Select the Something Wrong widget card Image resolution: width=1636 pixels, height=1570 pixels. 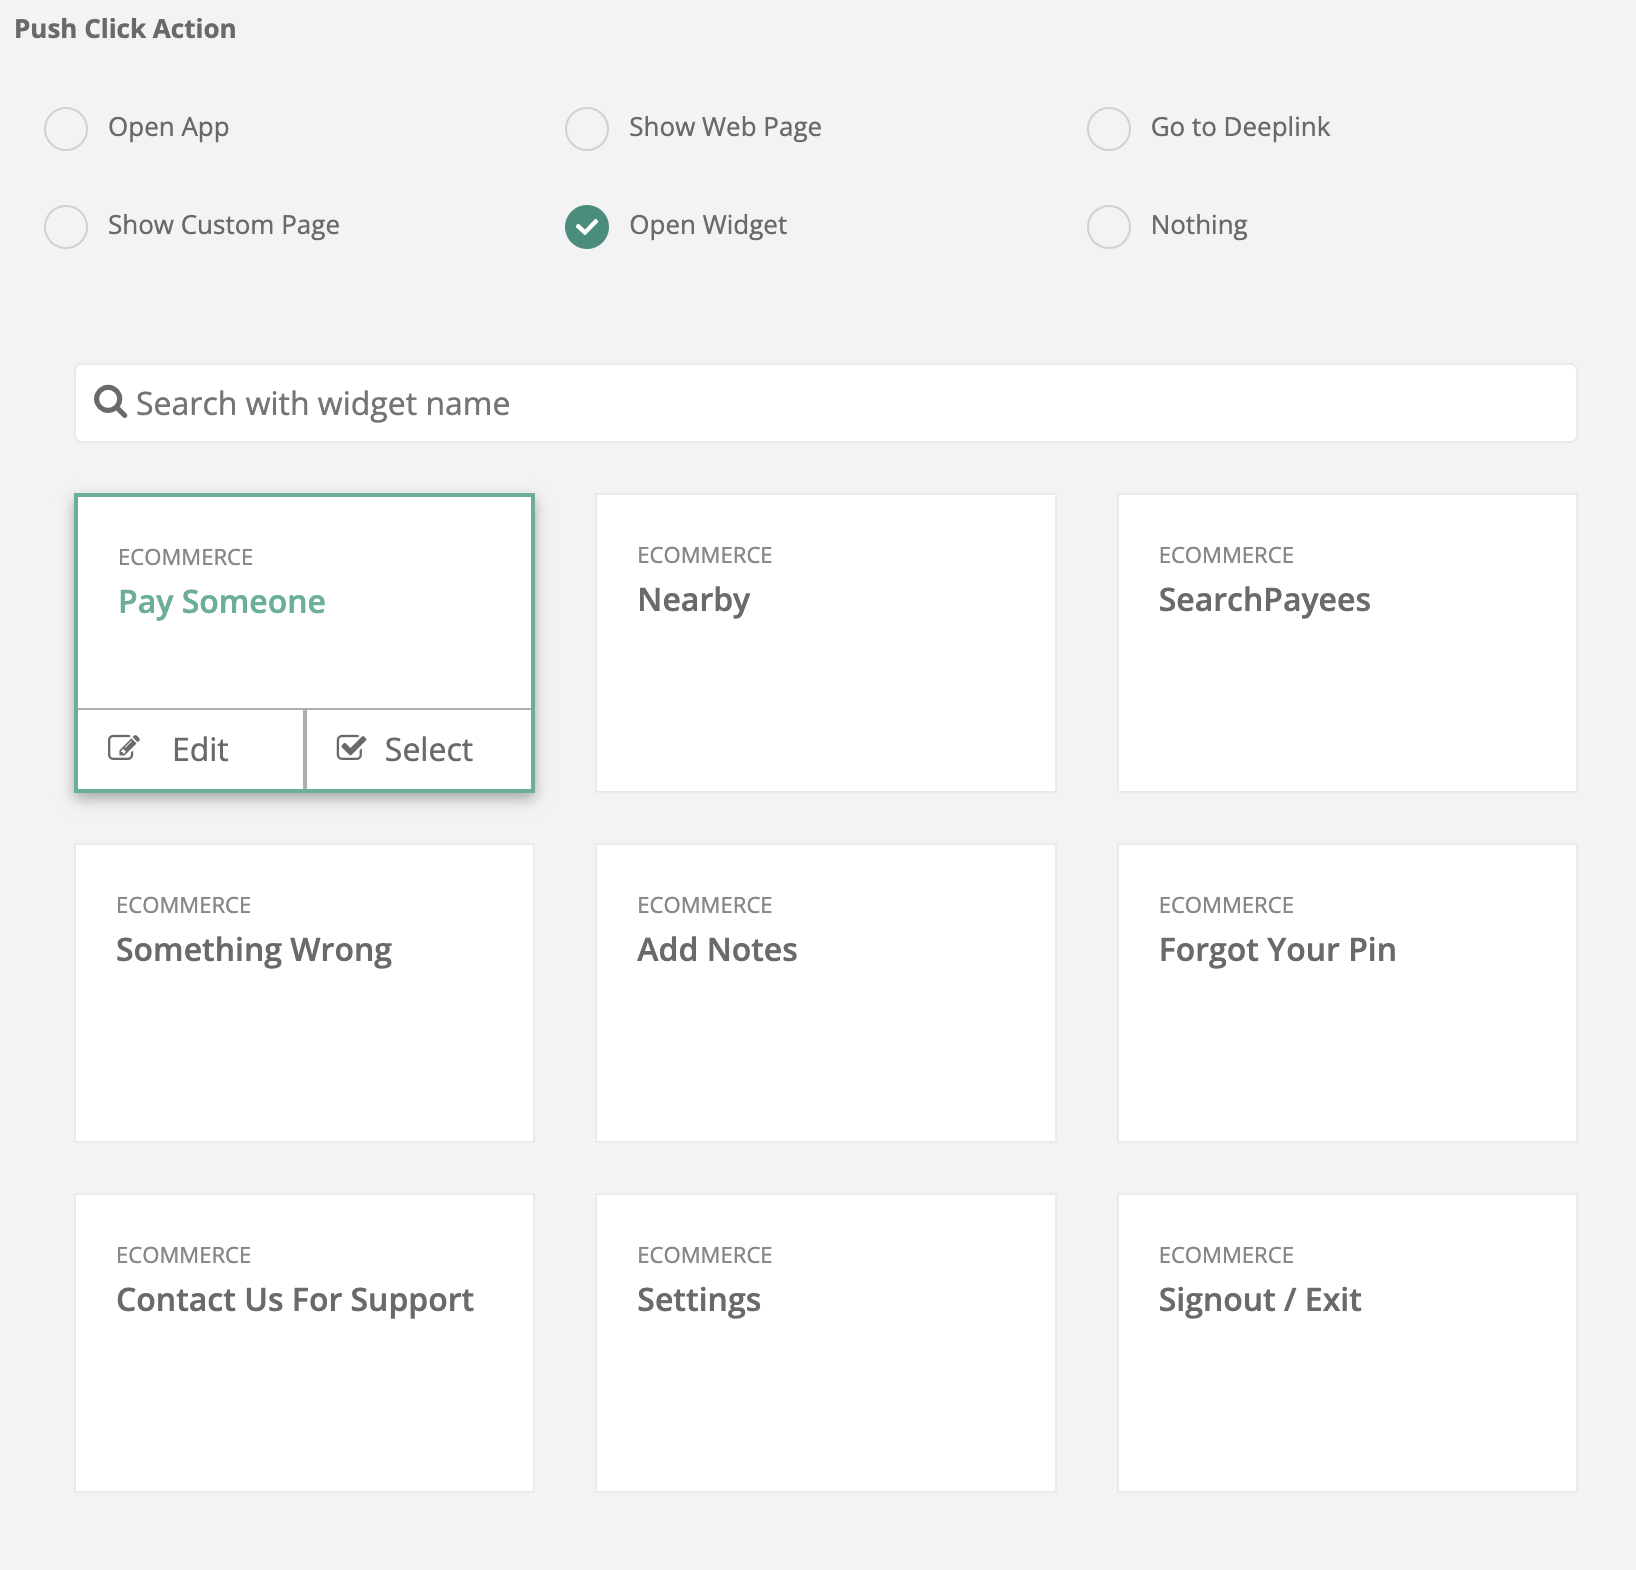(304, 992)
